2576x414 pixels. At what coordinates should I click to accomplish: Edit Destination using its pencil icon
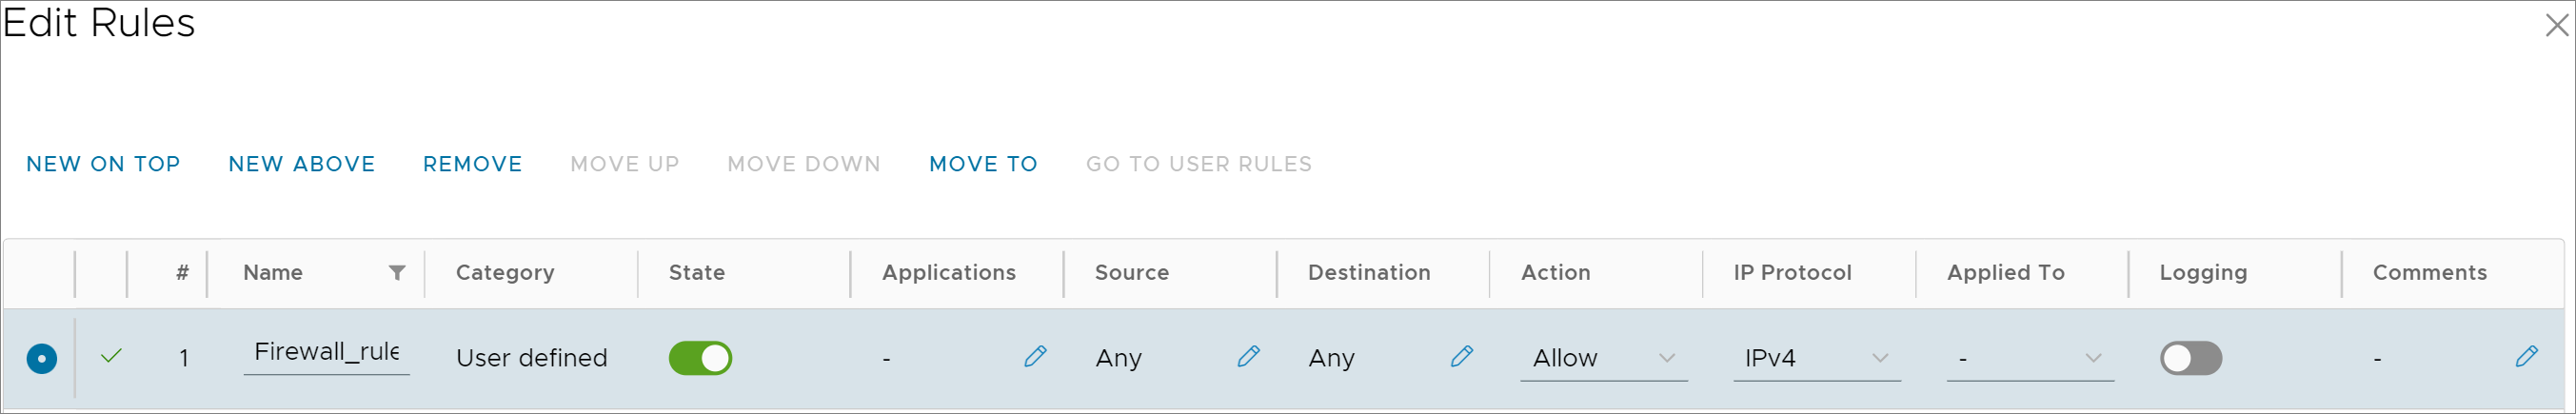coord(1461,356)
